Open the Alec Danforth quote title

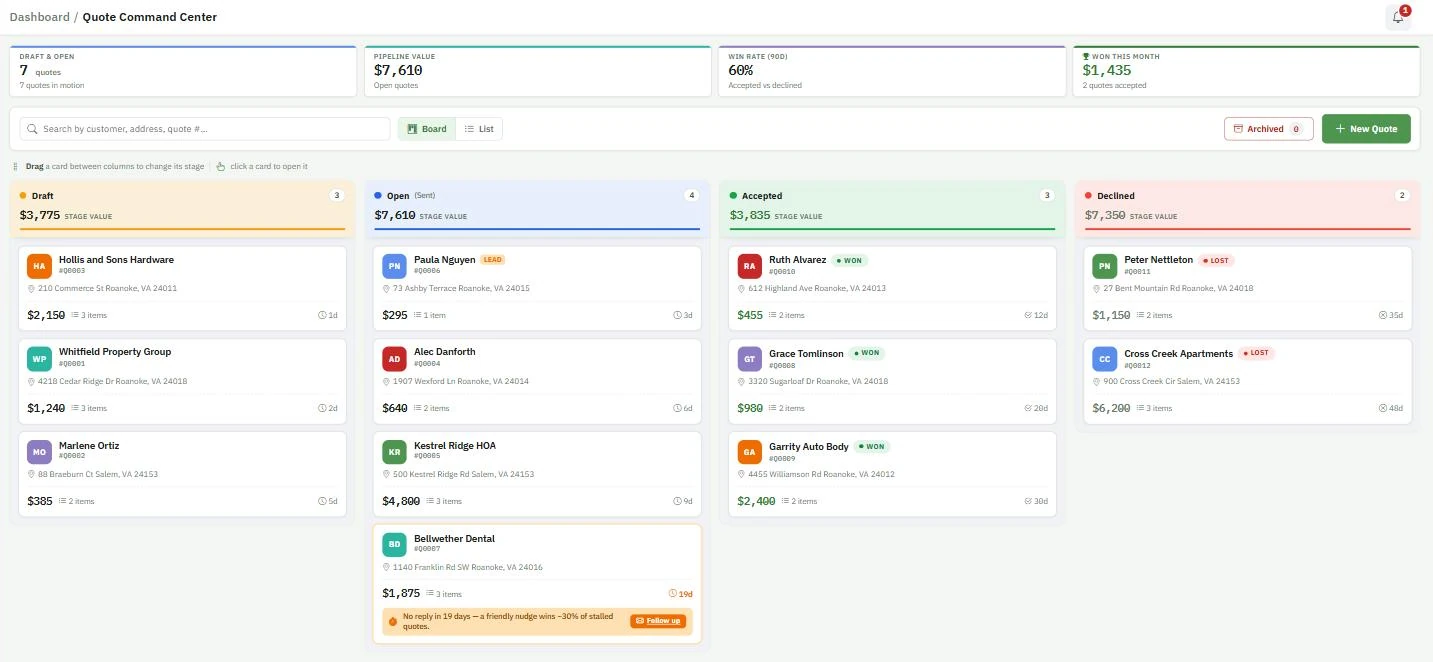coord(445,352)
